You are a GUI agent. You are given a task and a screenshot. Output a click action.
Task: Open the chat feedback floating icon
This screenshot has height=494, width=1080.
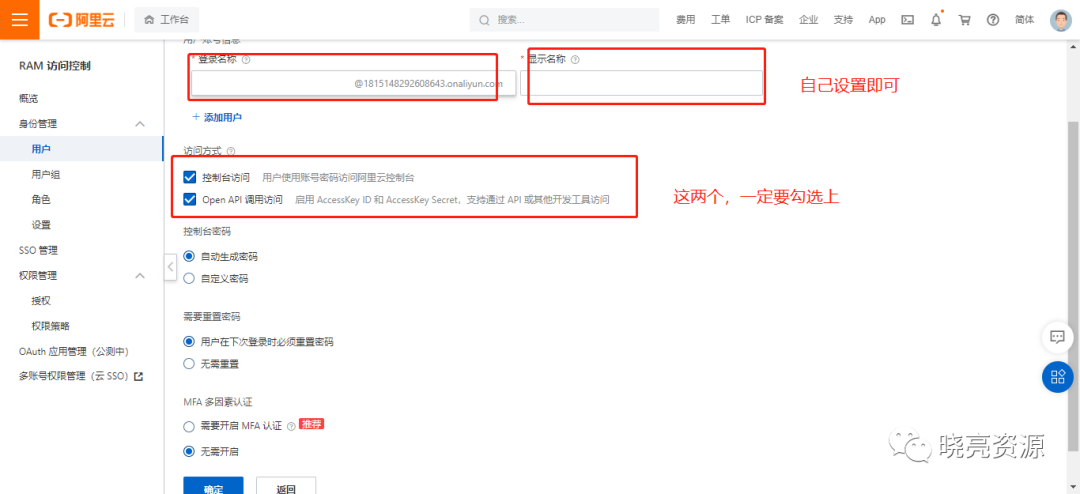point(1057,337)
